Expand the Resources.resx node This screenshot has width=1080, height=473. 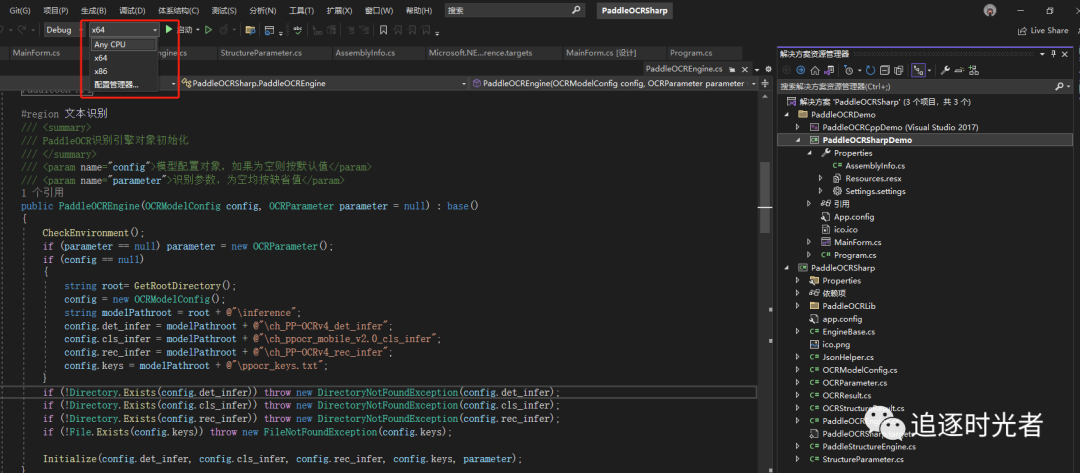point(822,178)
